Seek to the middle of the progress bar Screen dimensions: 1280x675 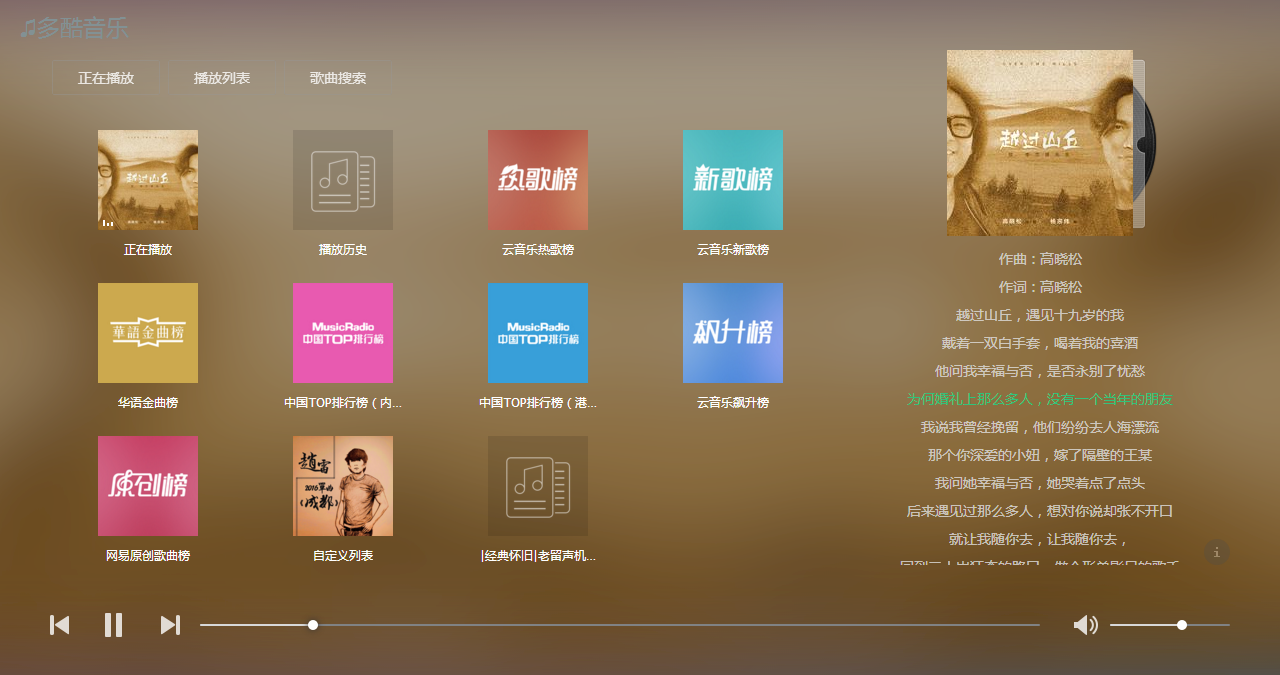(x=620, y=625)
